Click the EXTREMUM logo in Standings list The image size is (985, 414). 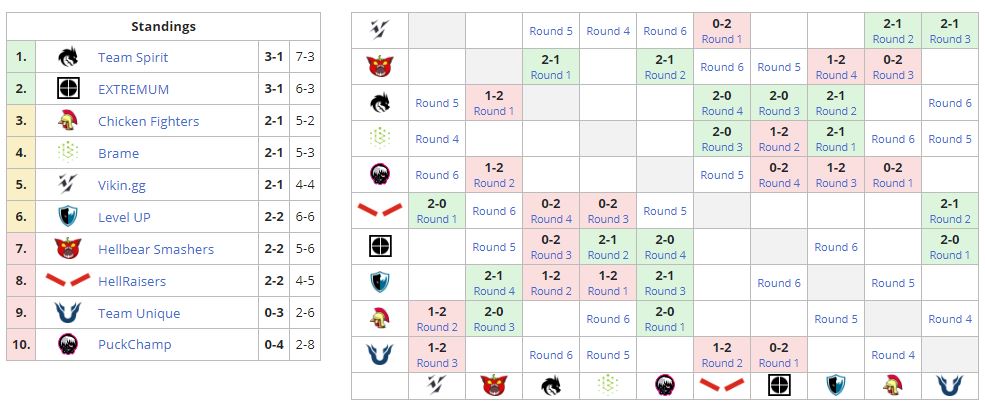click(68, 89)
